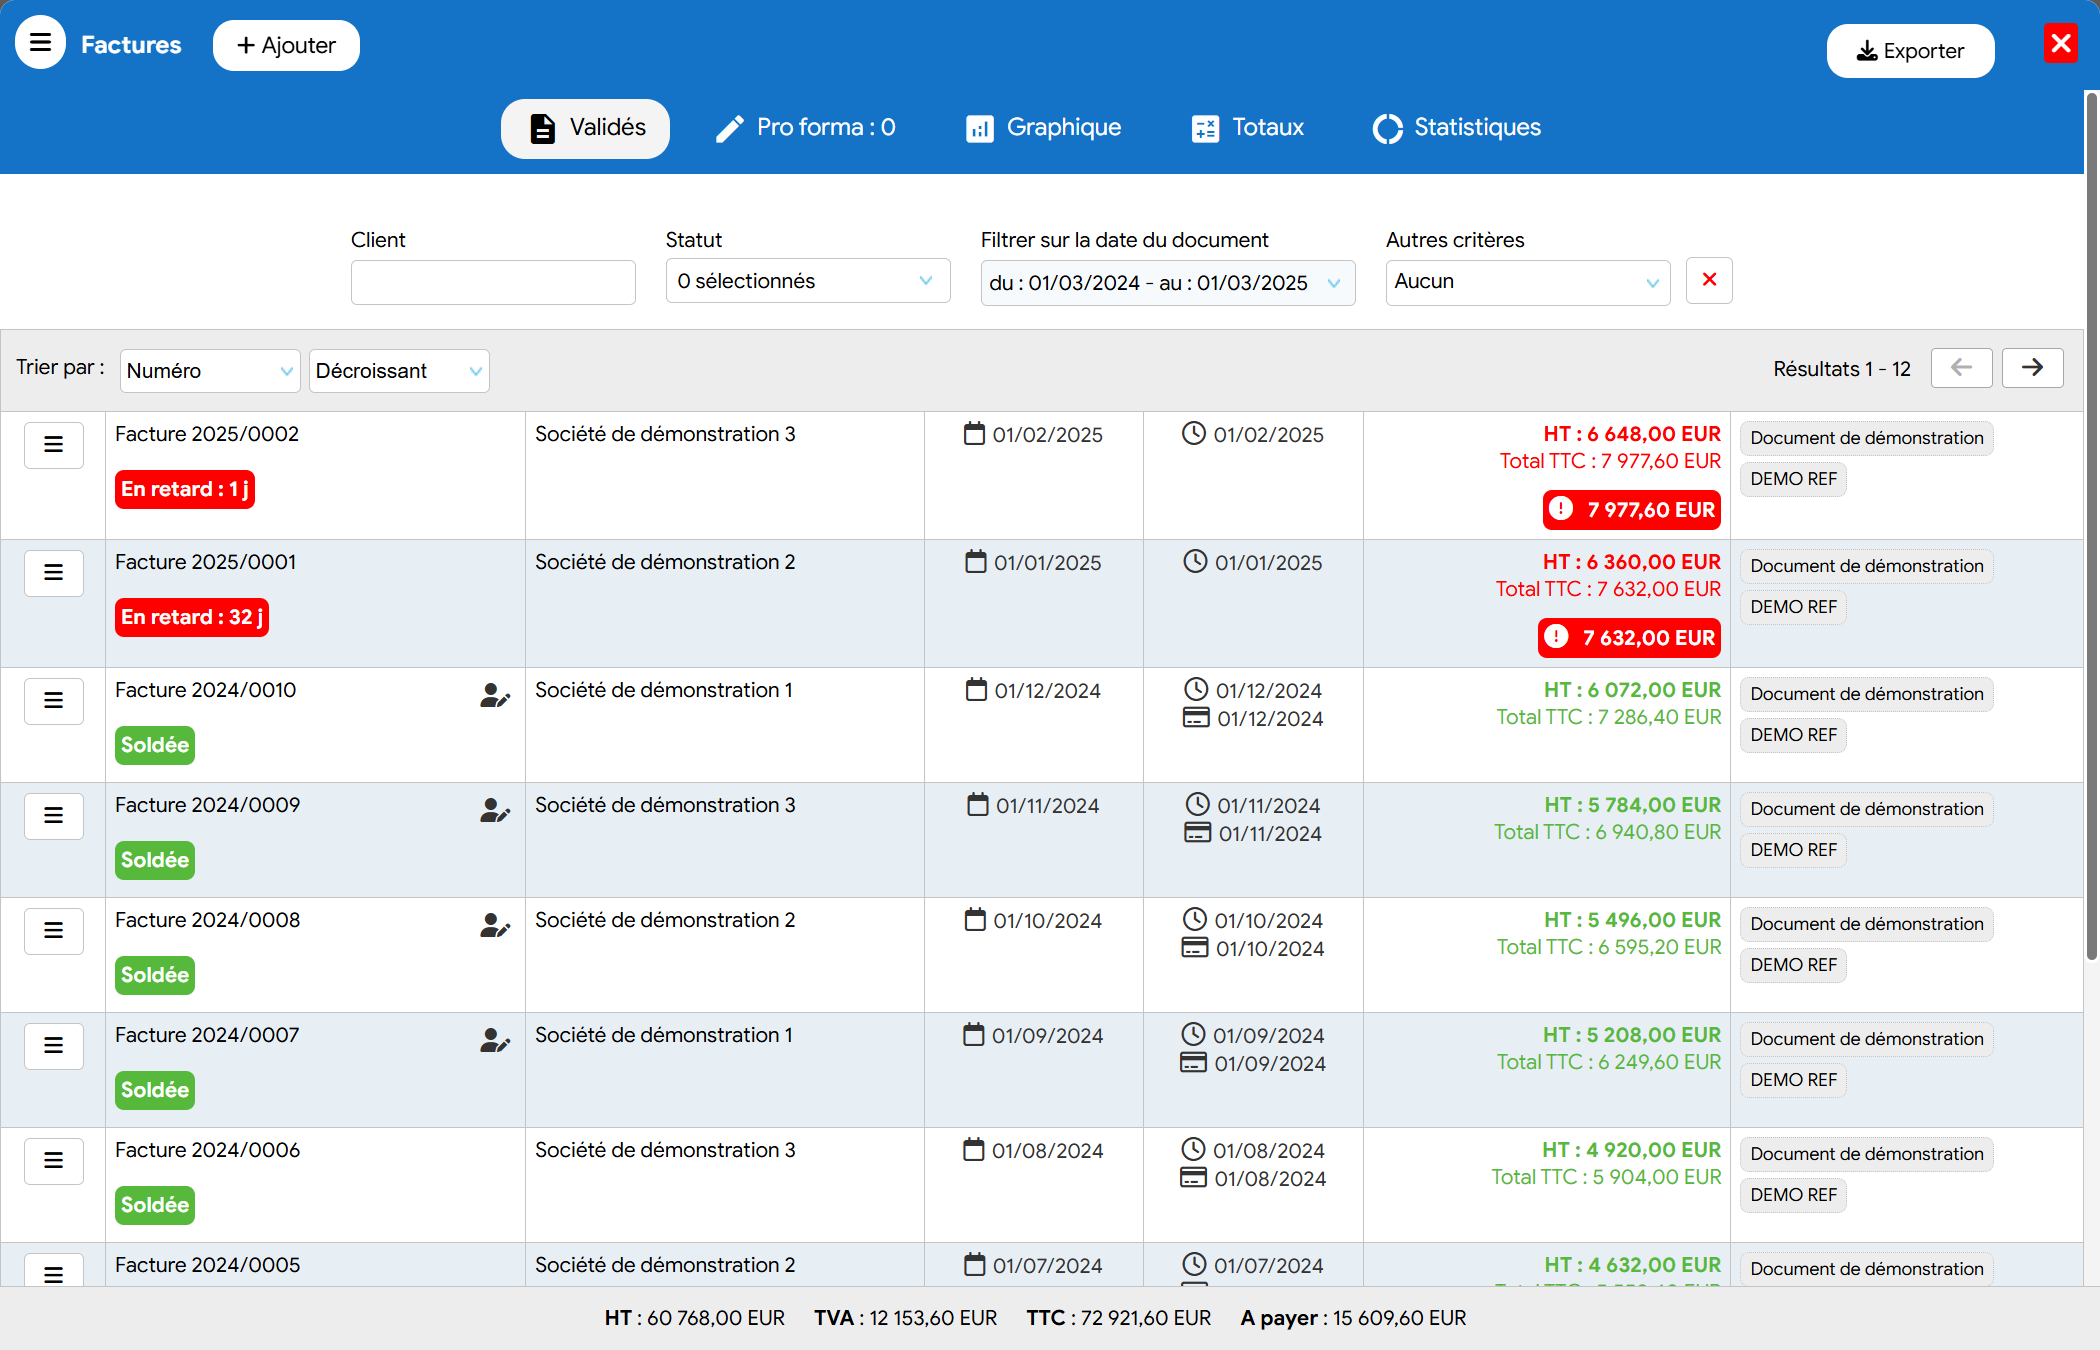Click payment card icon for 01/12/2024
The height and width of the screenshot is (1350, 2100).
tap(1196, 718)
